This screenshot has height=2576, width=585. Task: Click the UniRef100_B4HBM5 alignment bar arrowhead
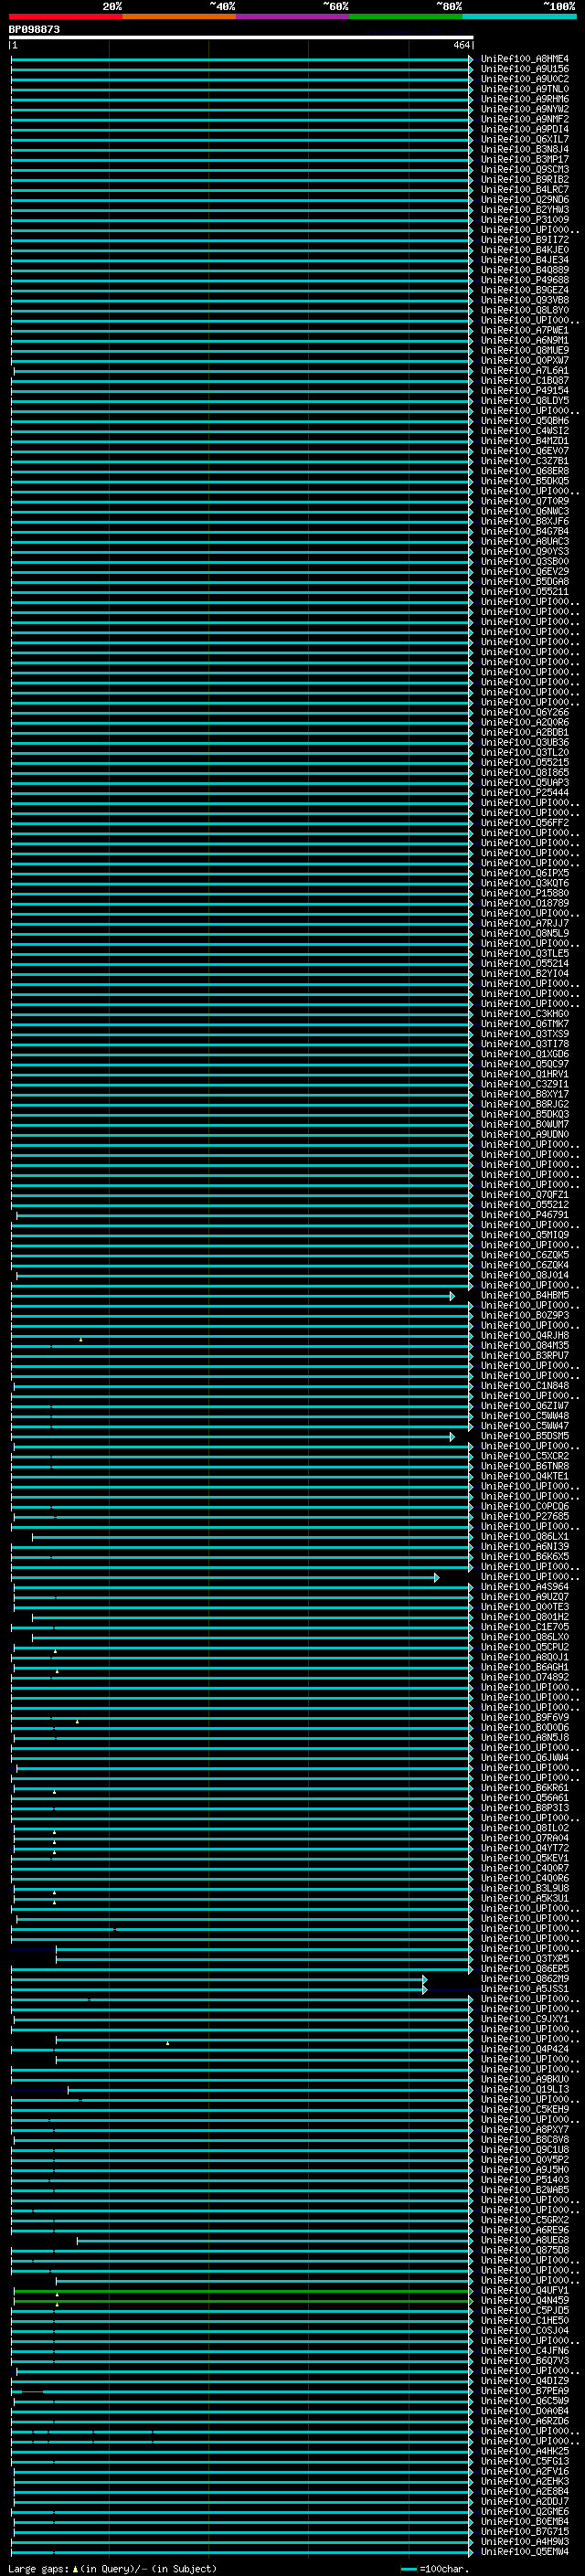(452, 1296)
